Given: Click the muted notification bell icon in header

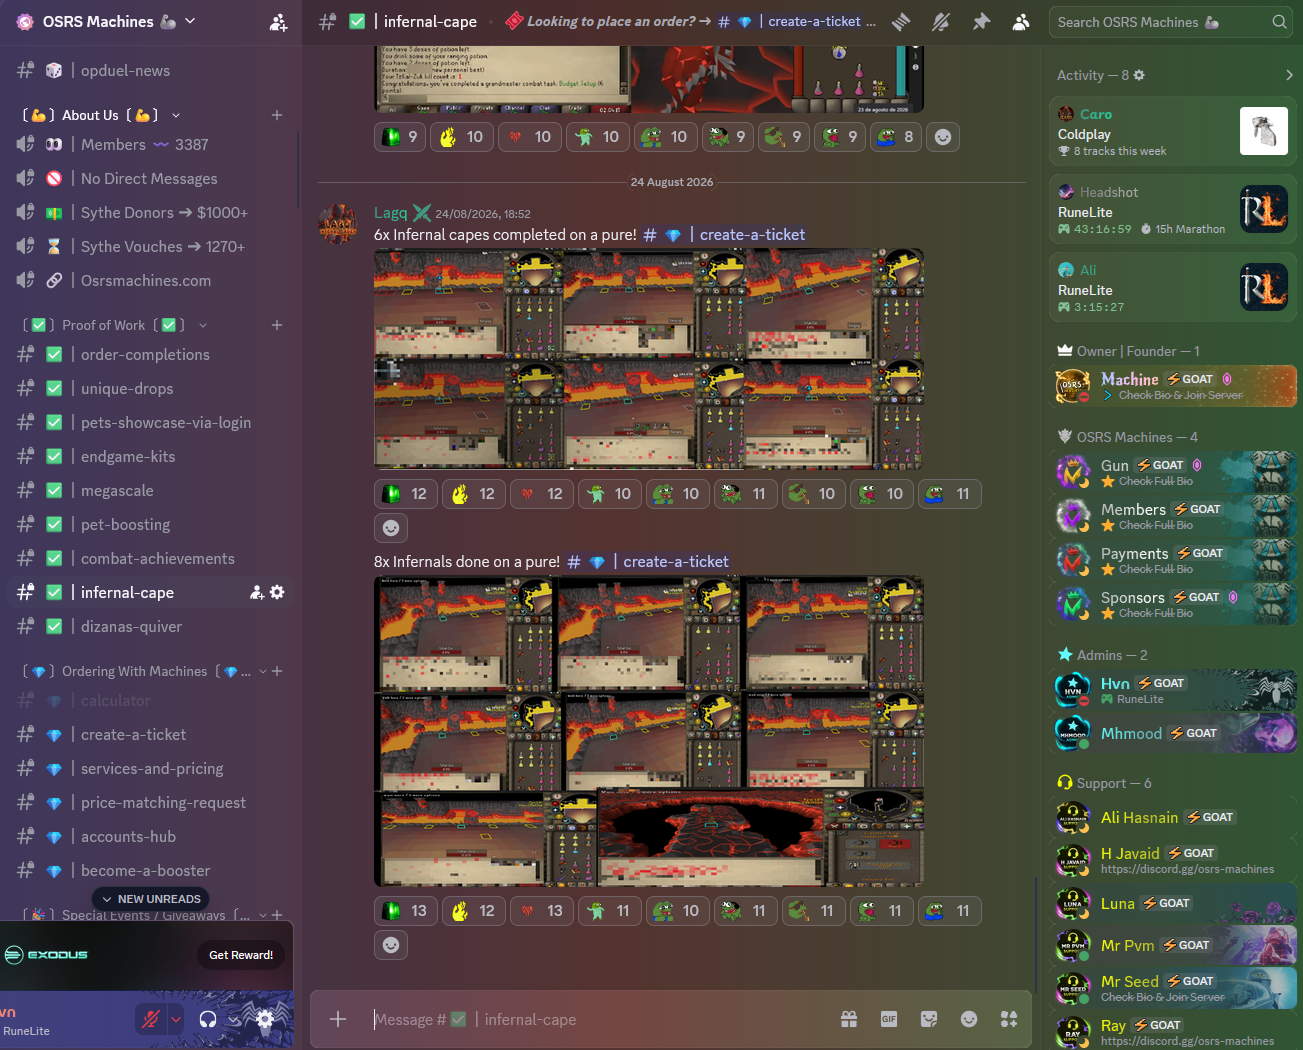Looking at the screenshot, I should coord(941,22).
